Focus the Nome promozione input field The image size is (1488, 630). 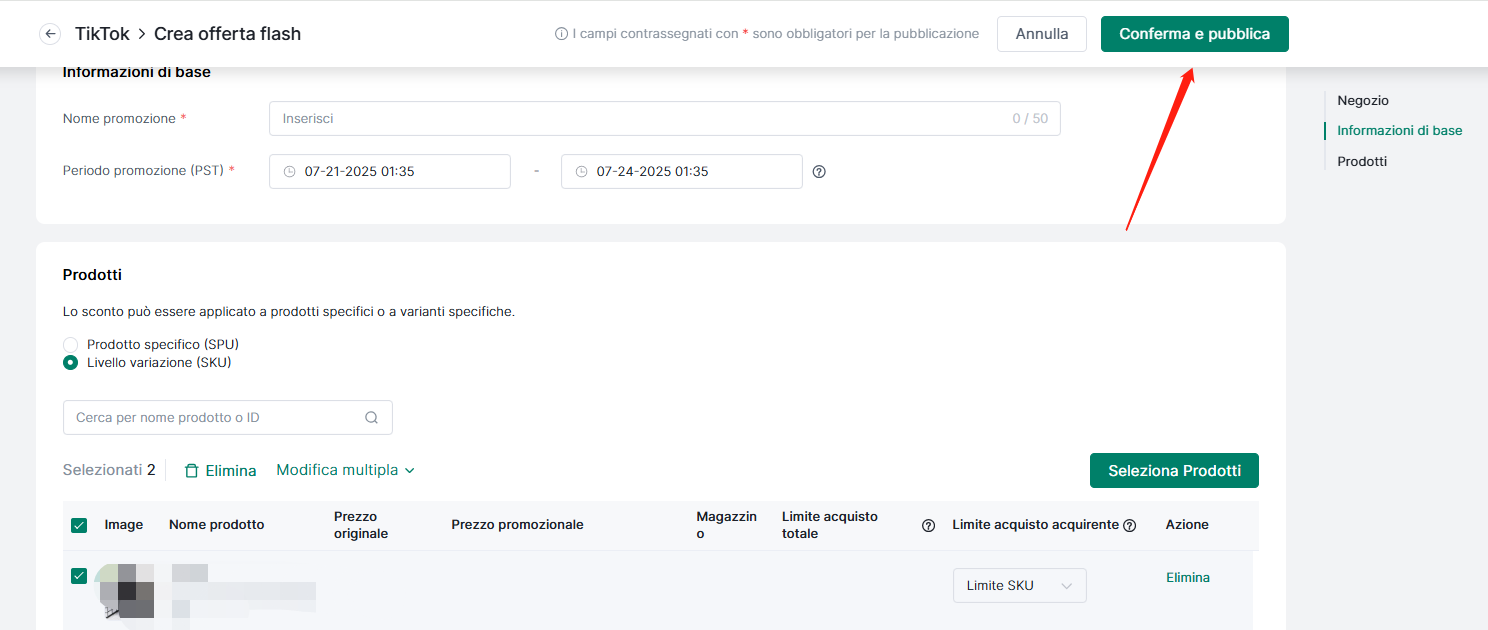664,118
